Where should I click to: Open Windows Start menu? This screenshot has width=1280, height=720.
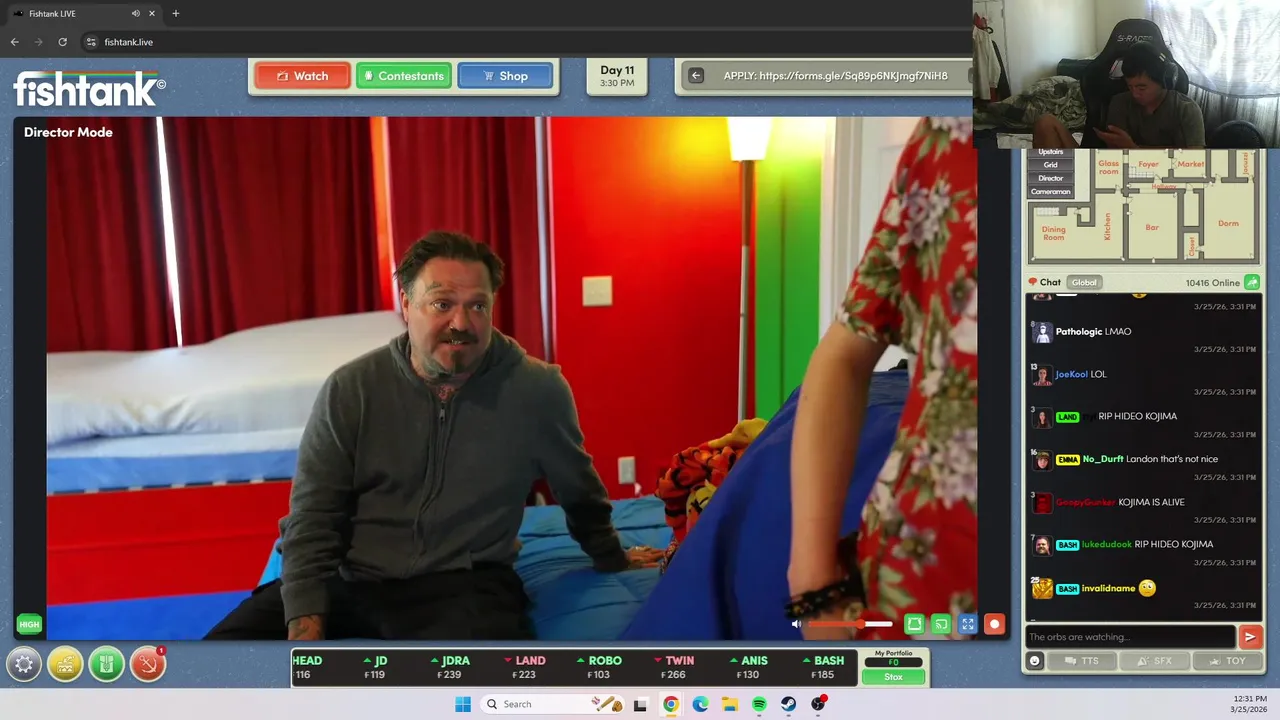click(463, 704)
